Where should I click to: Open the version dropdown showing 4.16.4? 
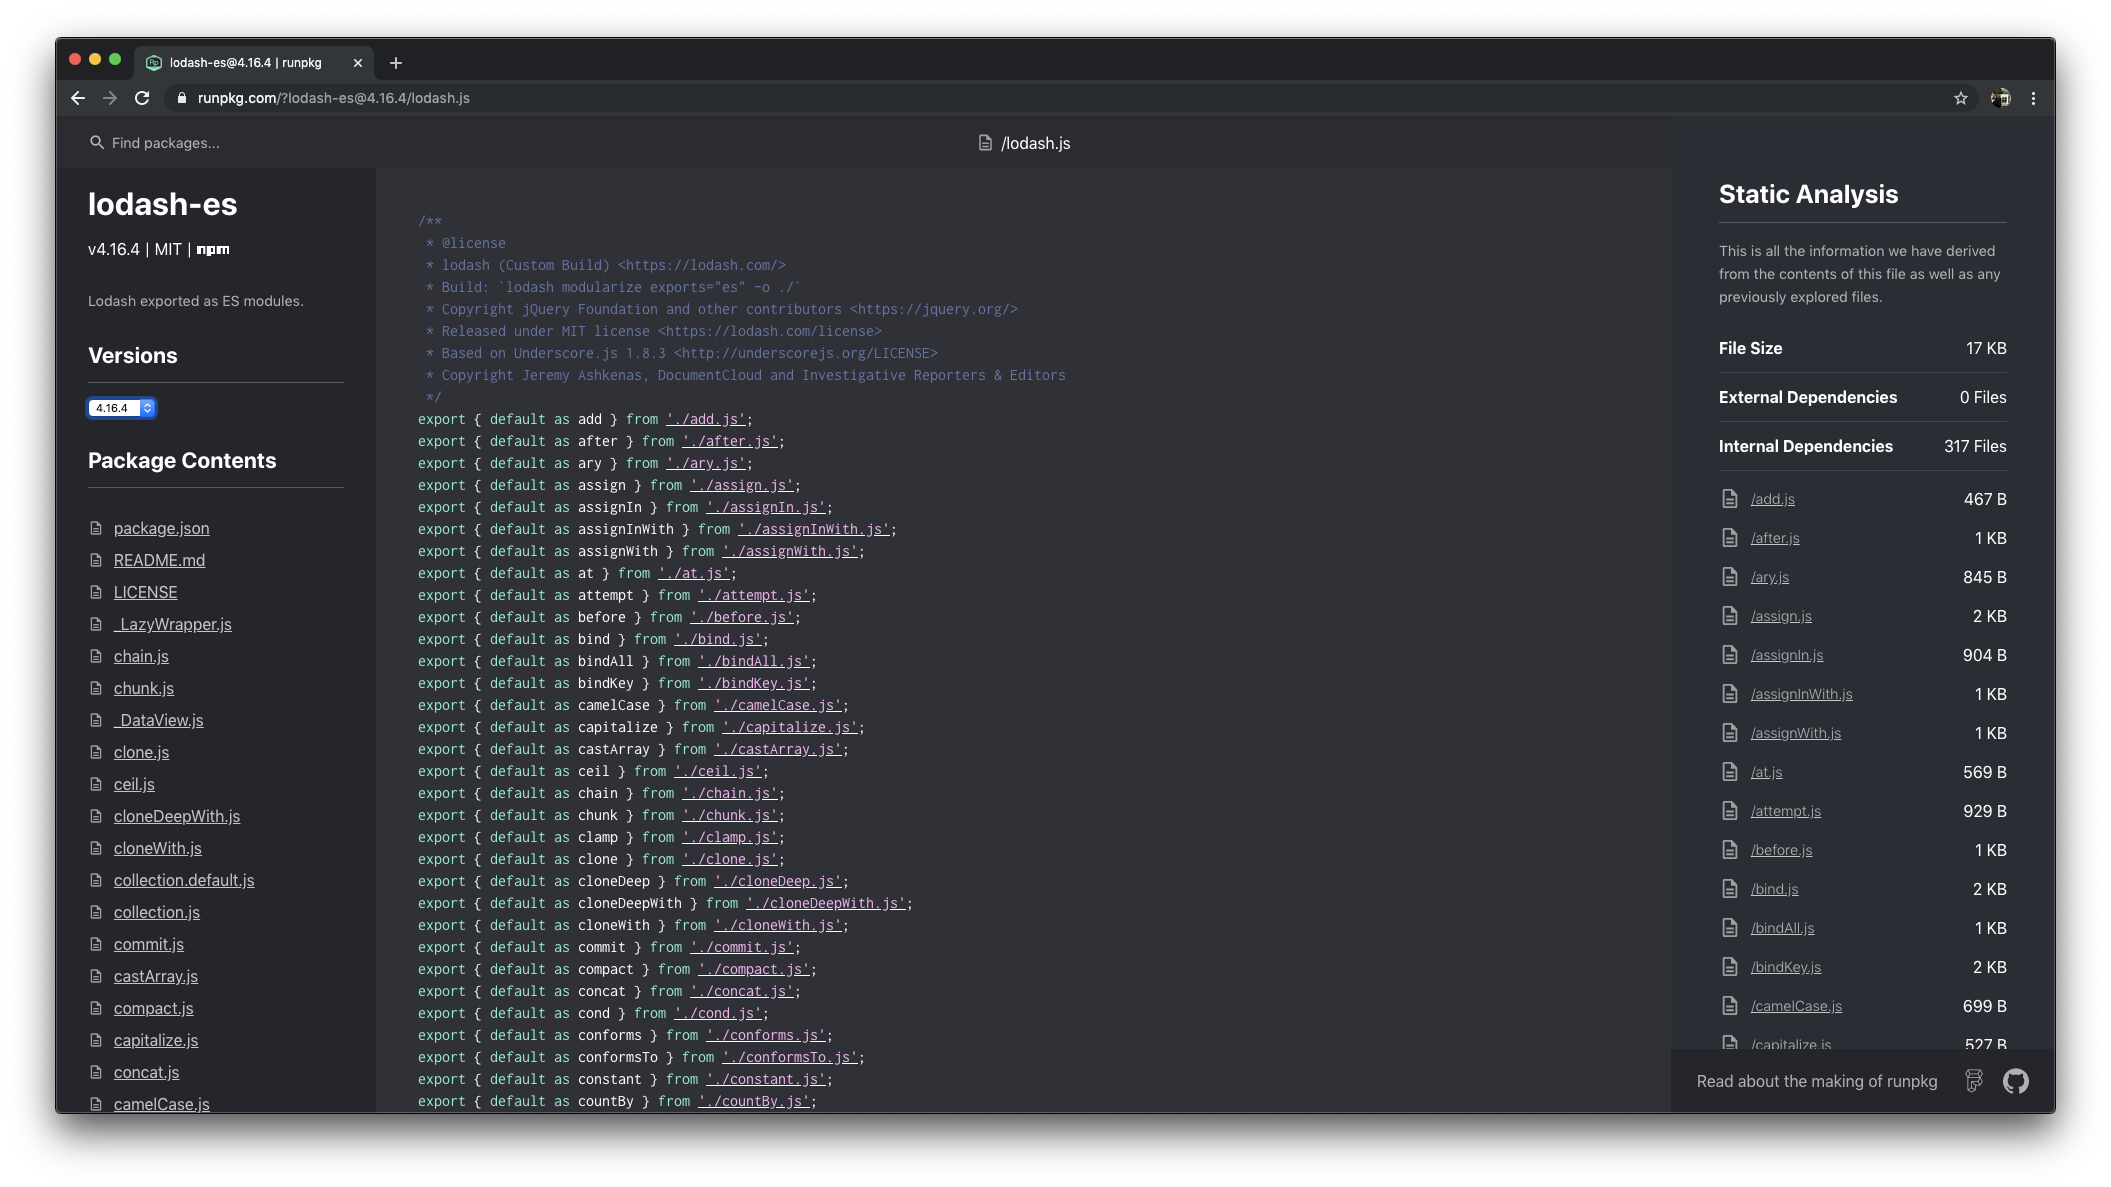pos(121,408)
